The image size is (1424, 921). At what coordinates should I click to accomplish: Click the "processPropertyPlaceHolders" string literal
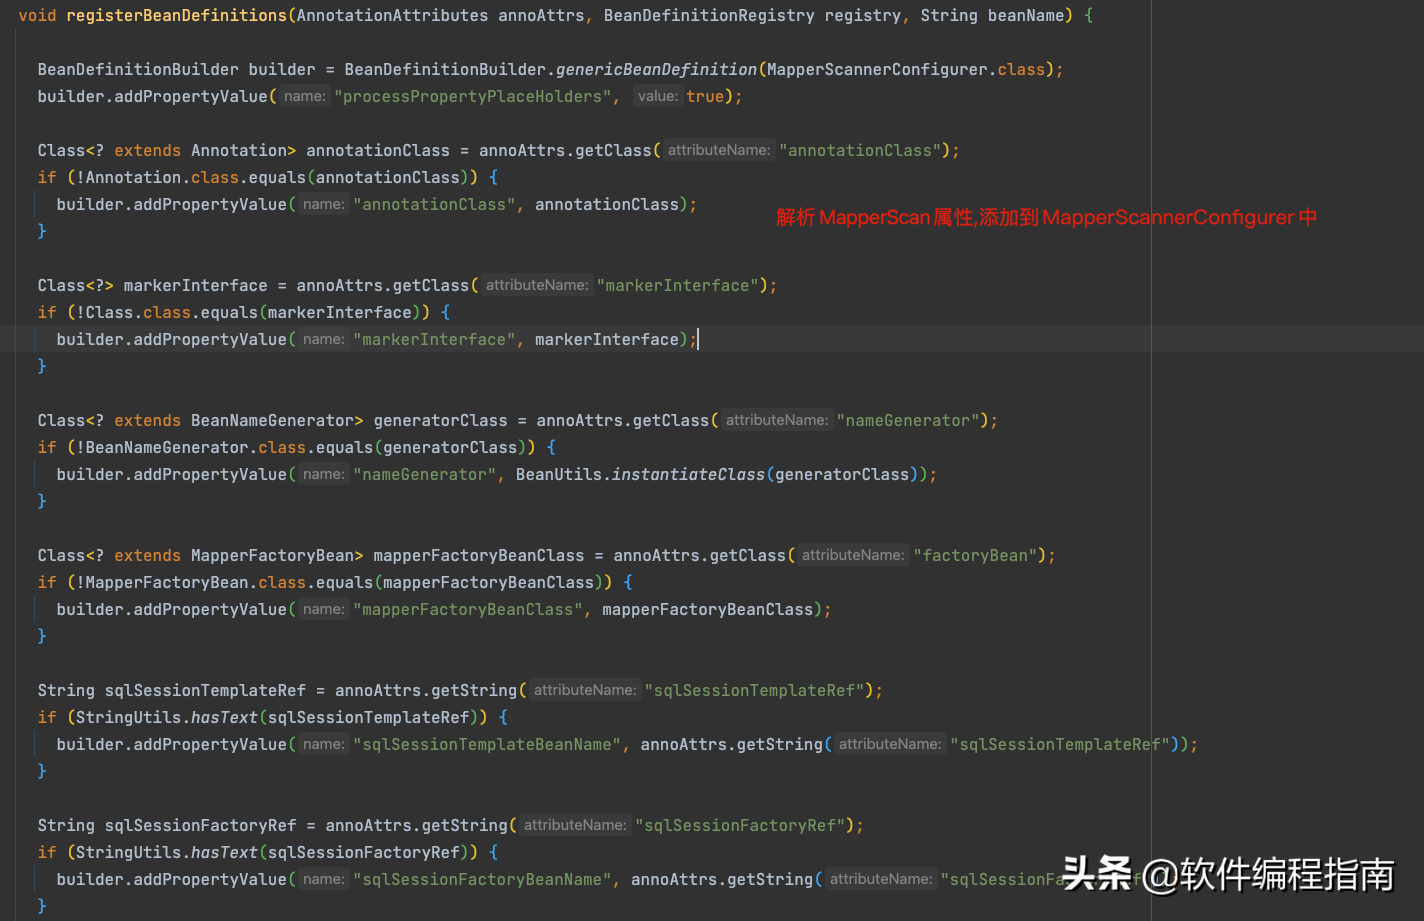(473, 96)
